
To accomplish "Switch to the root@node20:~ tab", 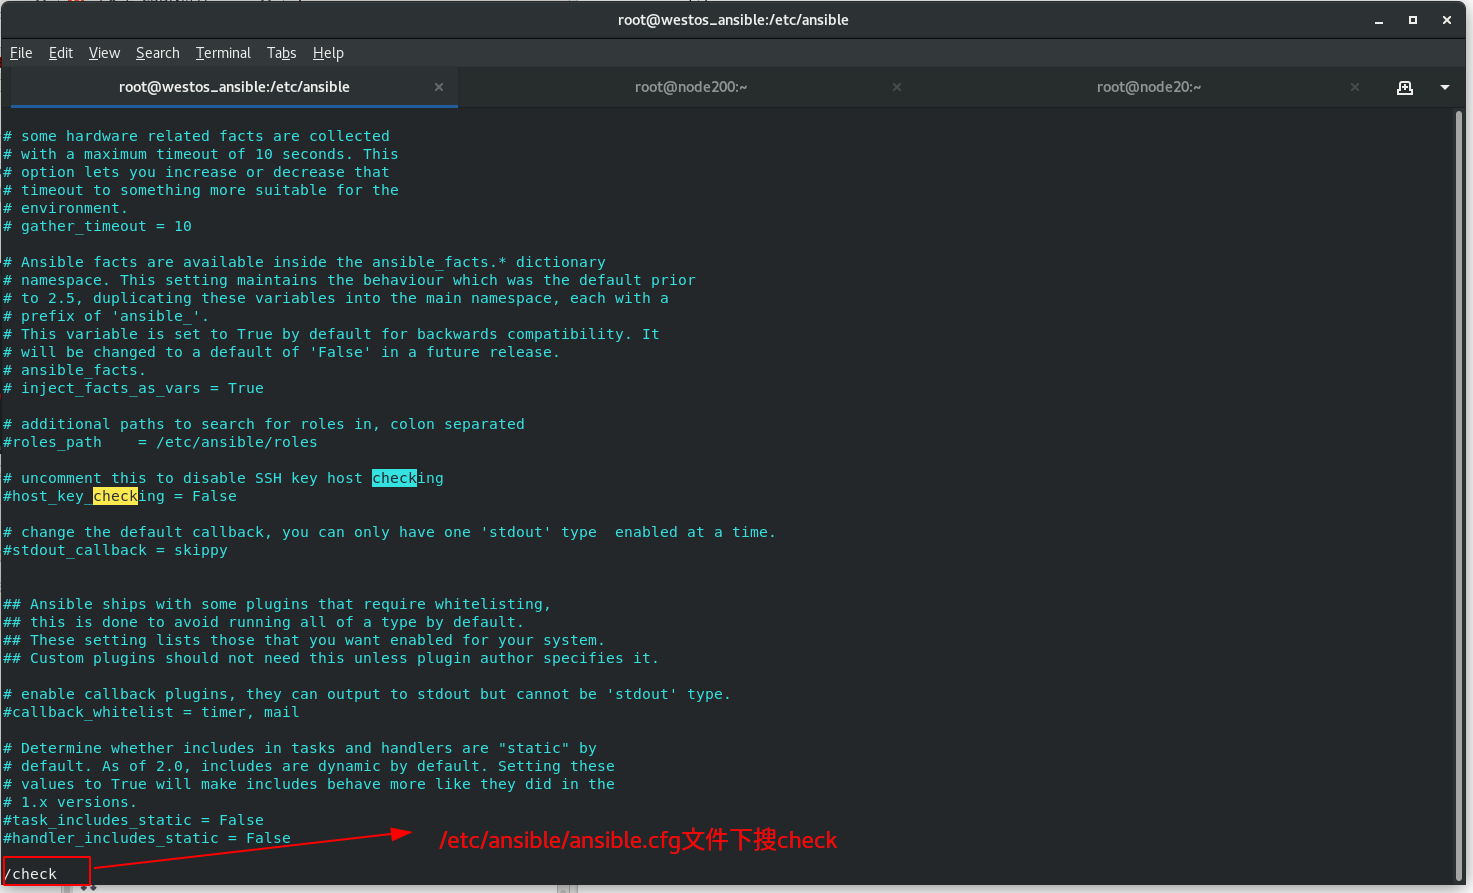I will click(x=1148, y=87).
